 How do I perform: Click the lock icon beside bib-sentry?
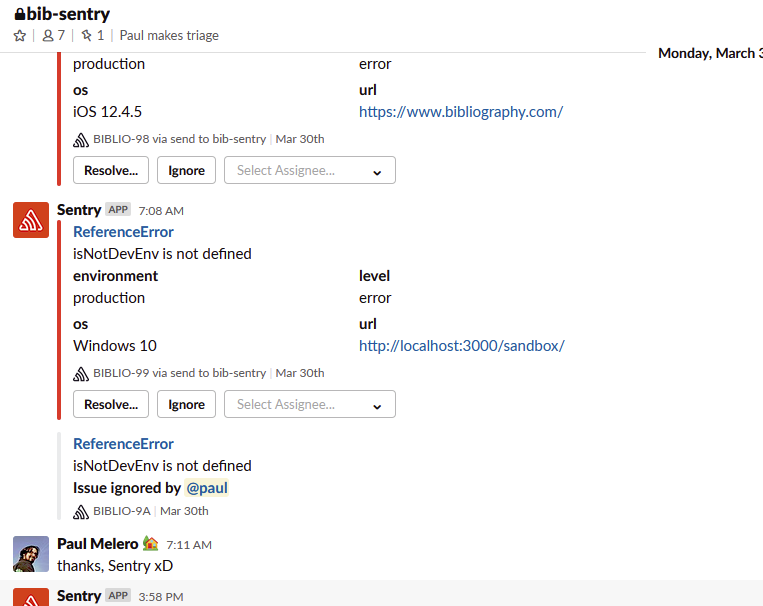pos(19,14)
